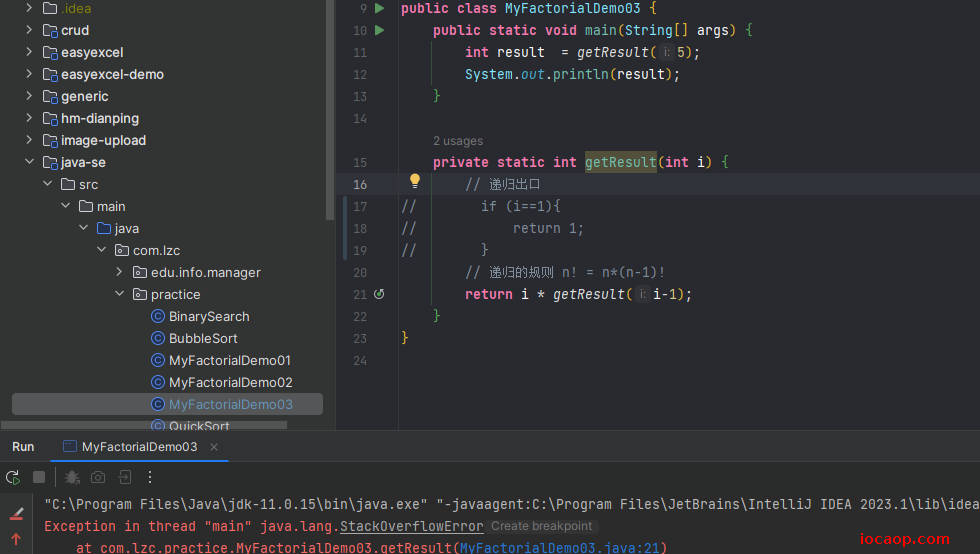This screenshot has width=980, height=554.
Task: Open the Run toolbar more options menu
Action: tap(150, 478)
